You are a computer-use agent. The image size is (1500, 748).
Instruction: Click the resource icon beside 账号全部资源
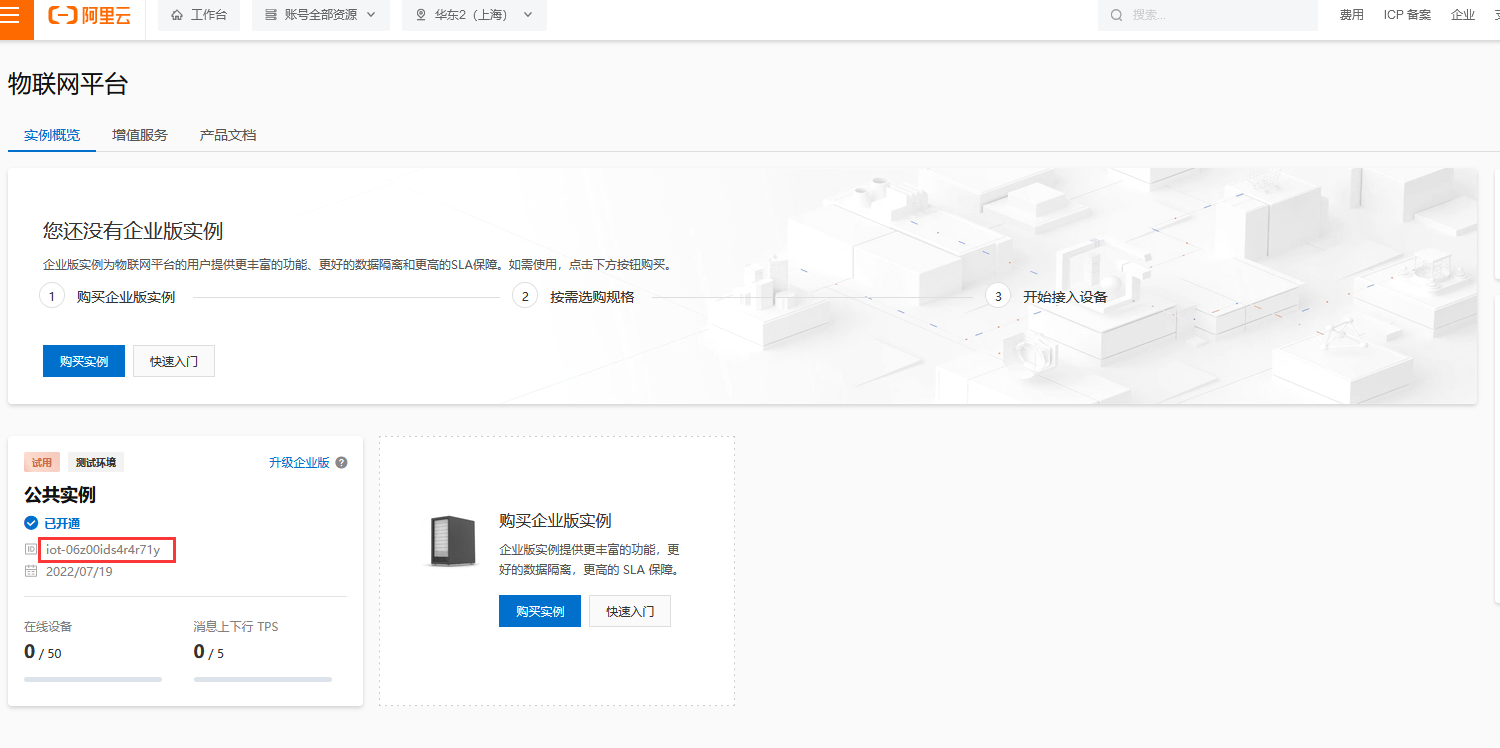point(272,15)
